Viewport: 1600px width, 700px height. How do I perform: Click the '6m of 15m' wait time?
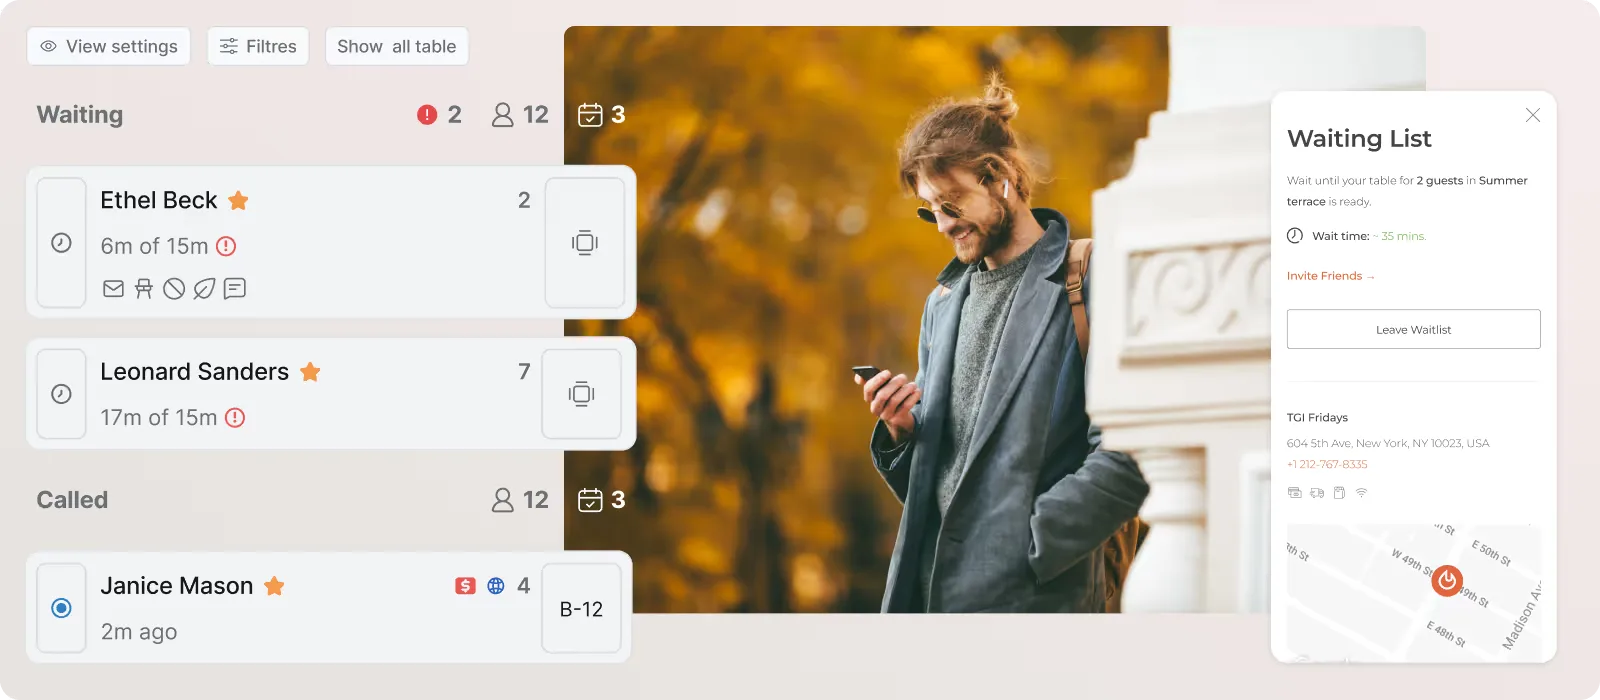tap(155, 246)
